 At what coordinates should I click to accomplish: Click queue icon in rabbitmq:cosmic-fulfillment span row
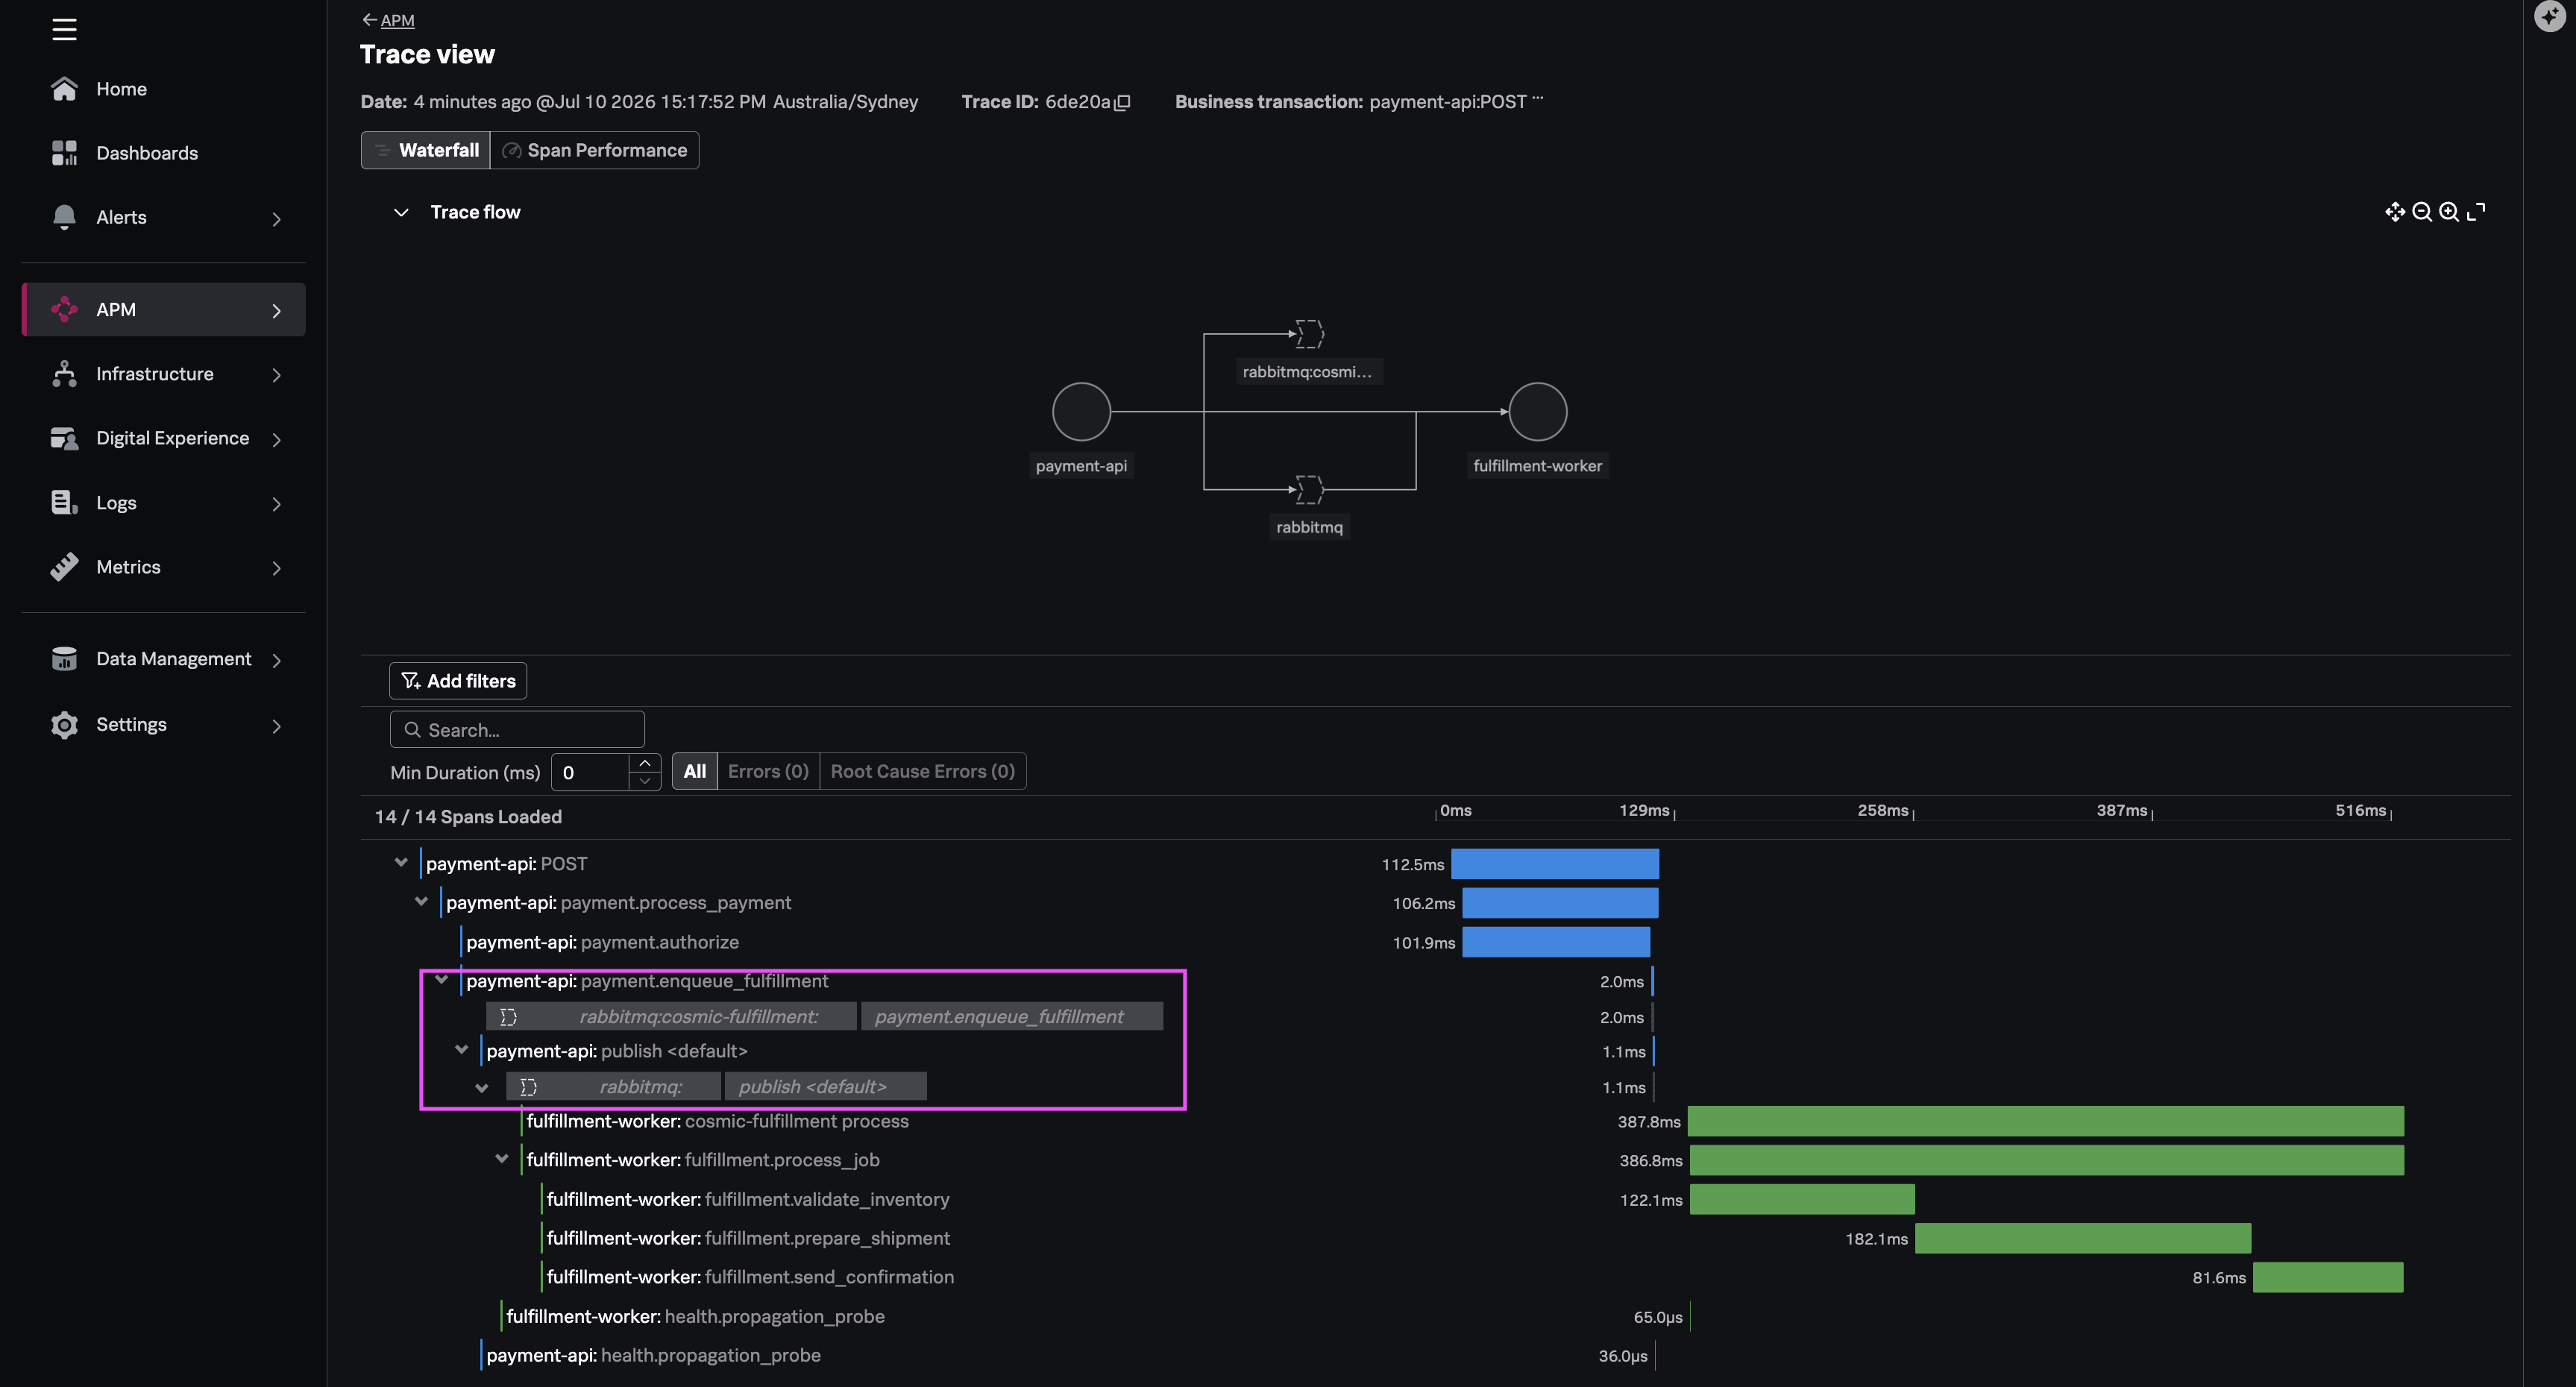point(508,1017)
